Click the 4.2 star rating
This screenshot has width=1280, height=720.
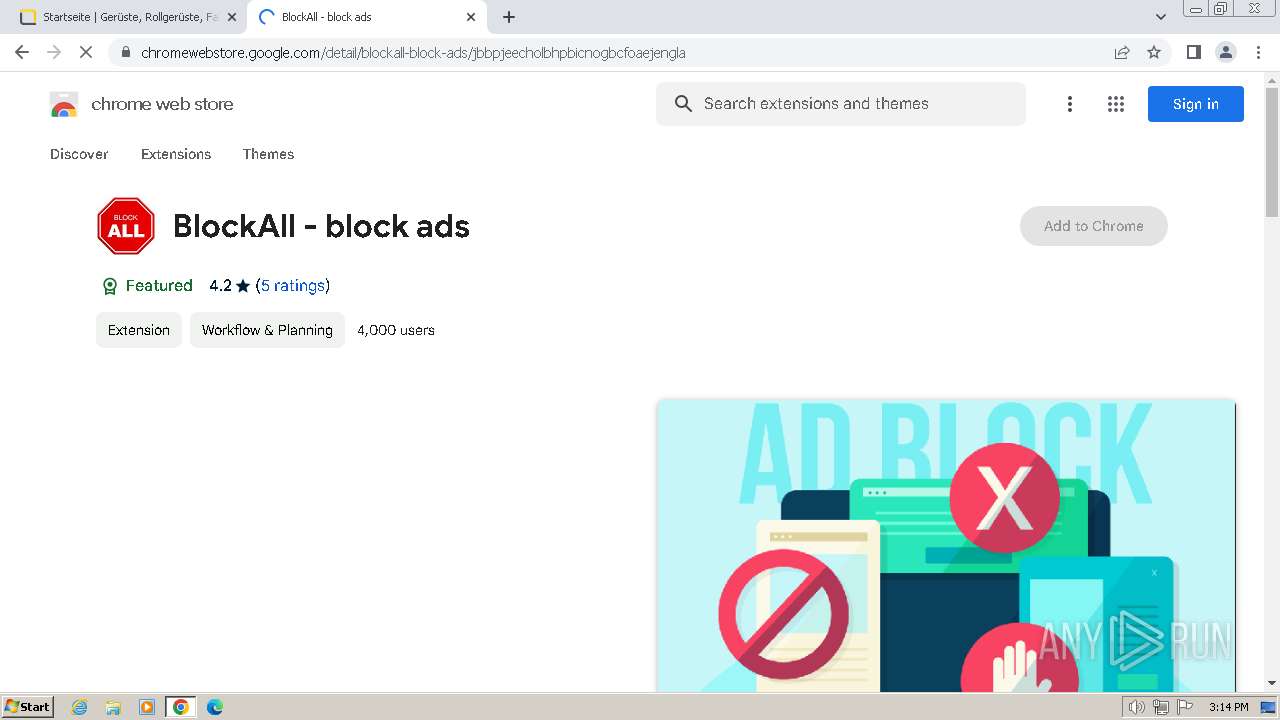pos(229,286)
